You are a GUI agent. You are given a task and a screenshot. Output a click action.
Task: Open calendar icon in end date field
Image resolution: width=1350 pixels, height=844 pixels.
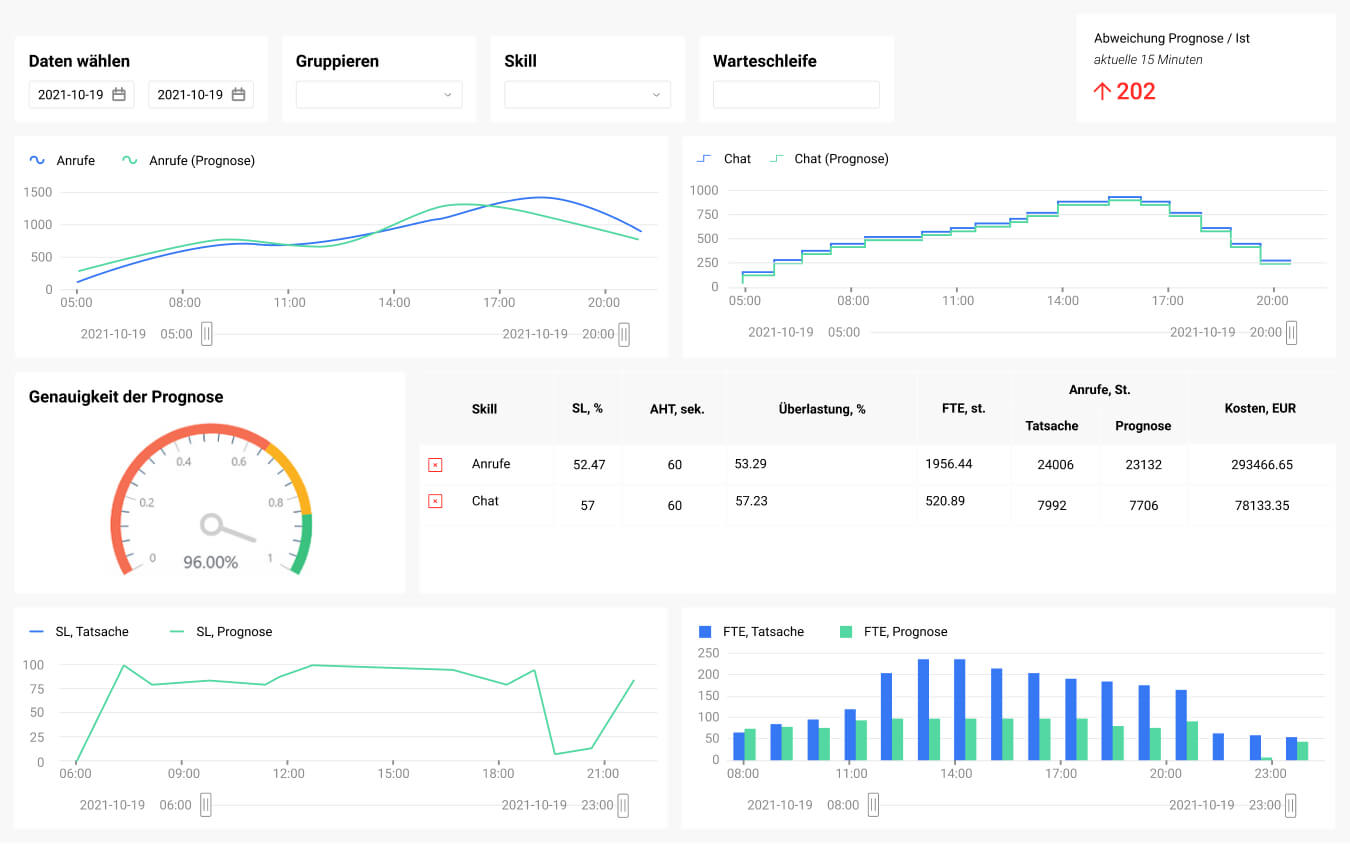pyautogui.click(x=239, y=95)
